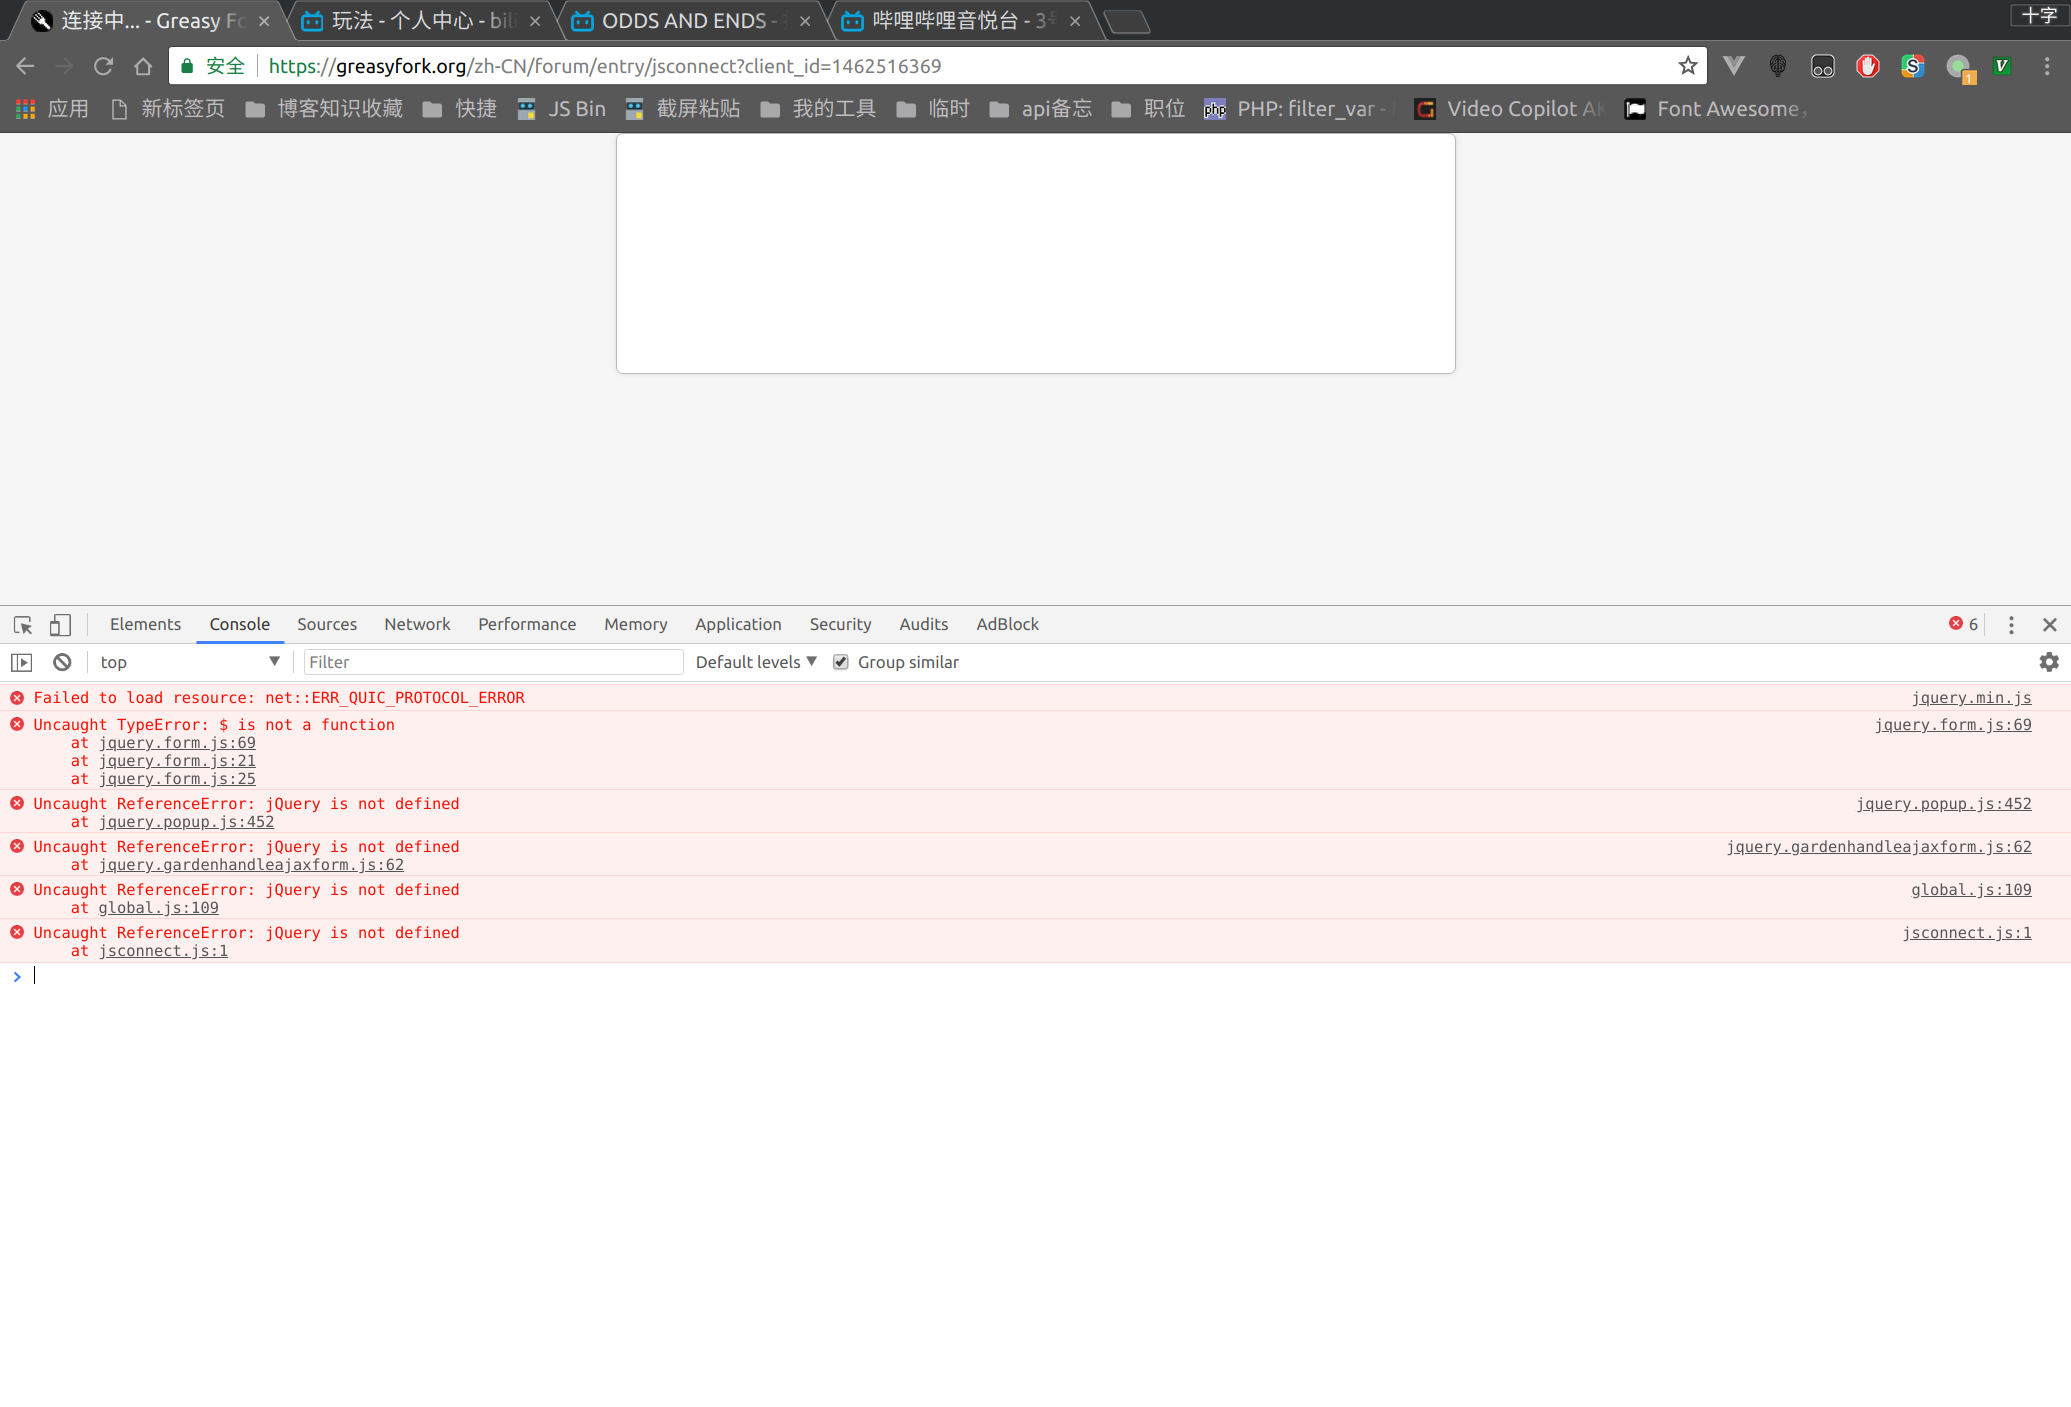Open the Vimeo green V extension icon

[2002, 66]
